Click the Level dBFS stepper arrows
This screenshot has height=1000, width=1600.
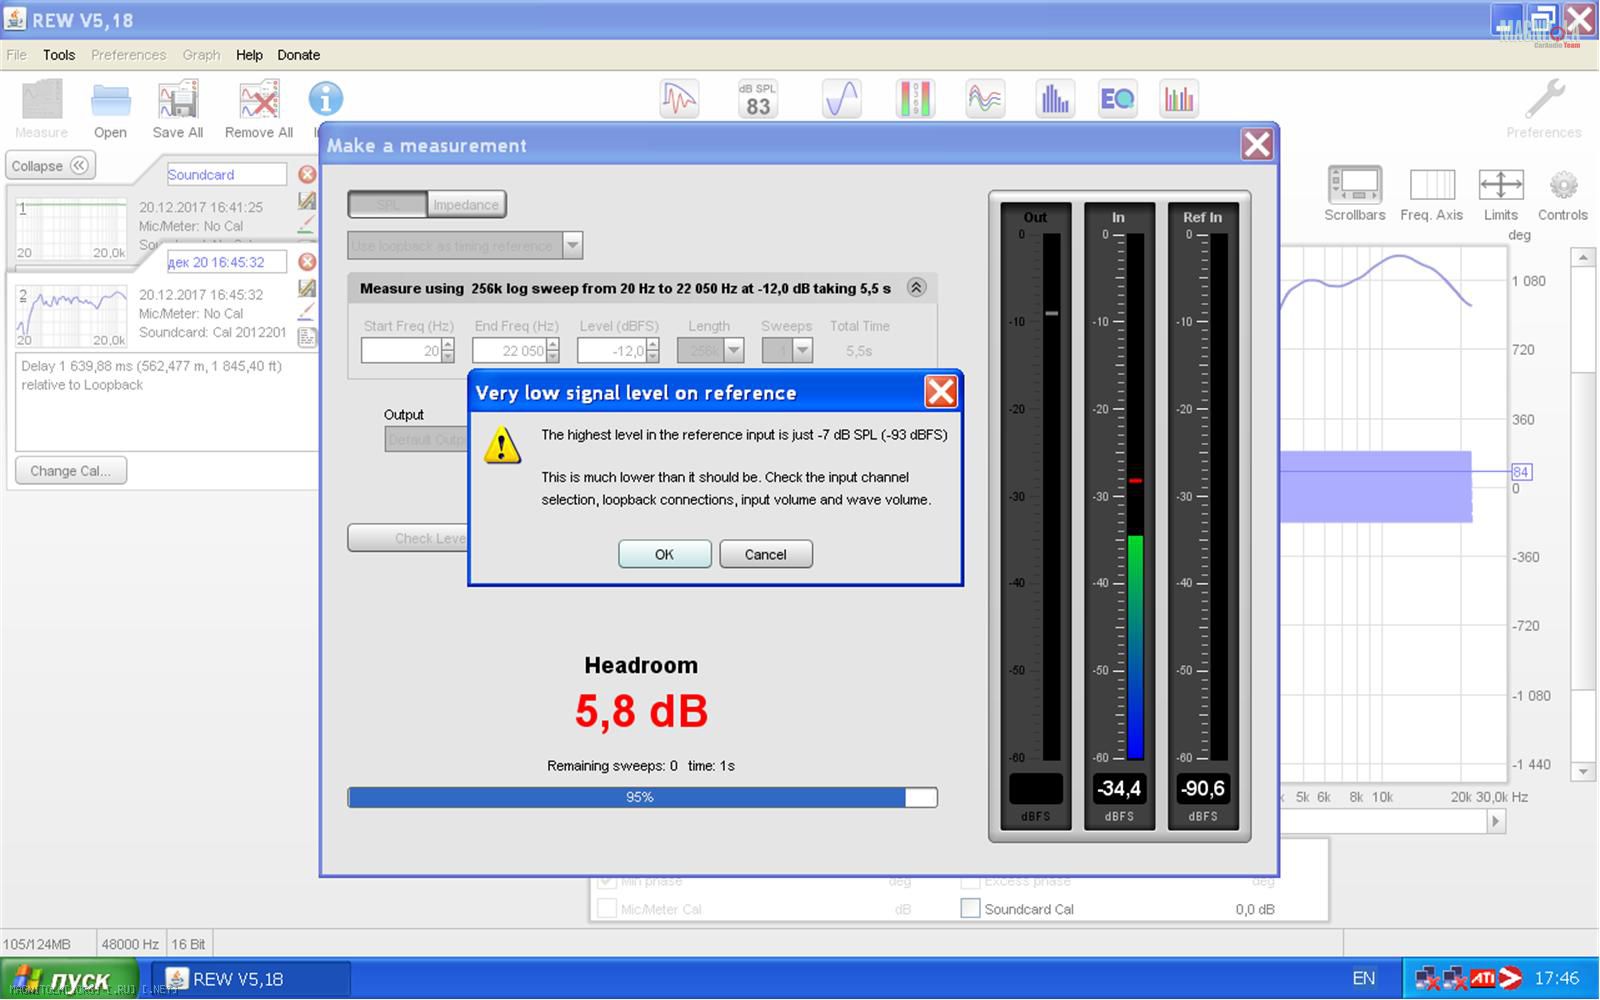(653, 351)
